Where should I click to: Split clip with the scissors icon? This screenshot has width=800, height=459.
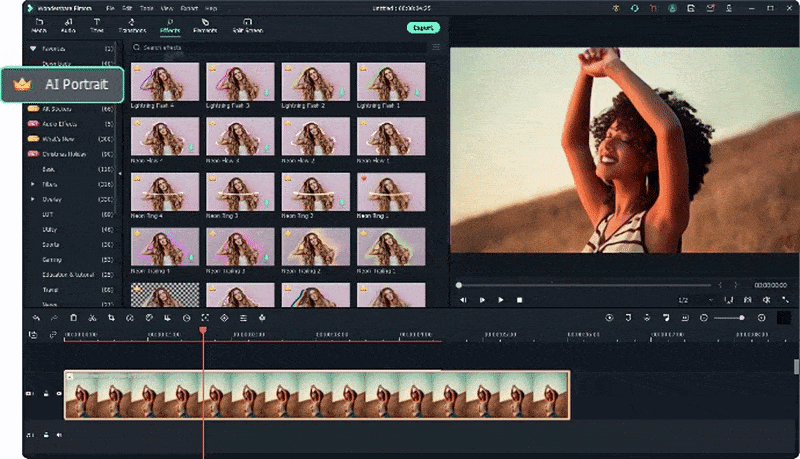[92, 318]
